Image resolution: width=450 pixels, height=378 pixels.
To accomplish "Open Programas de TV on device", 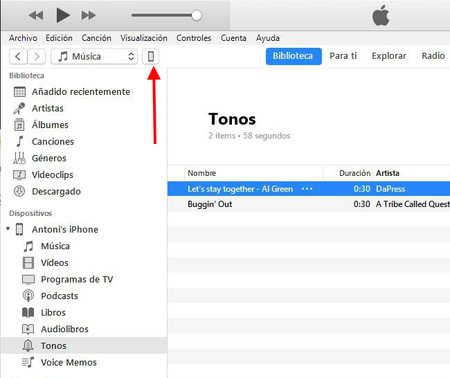I will click(77, 279).
